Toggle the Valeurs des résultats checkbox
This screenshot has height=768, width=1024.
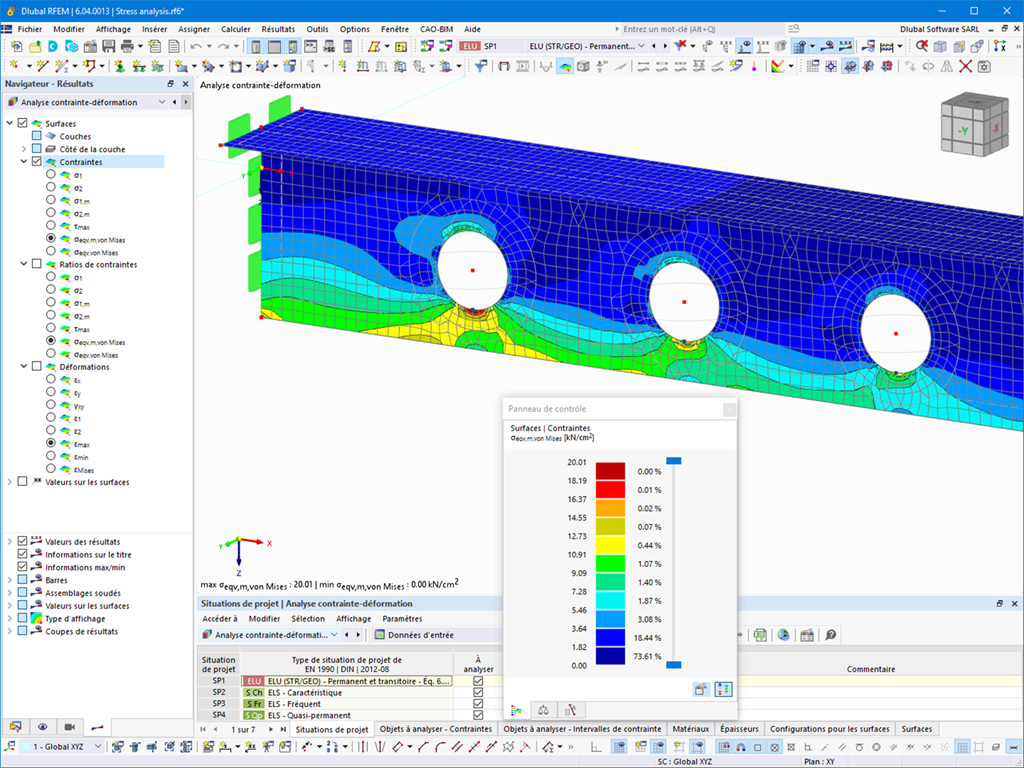coord(23,541)
